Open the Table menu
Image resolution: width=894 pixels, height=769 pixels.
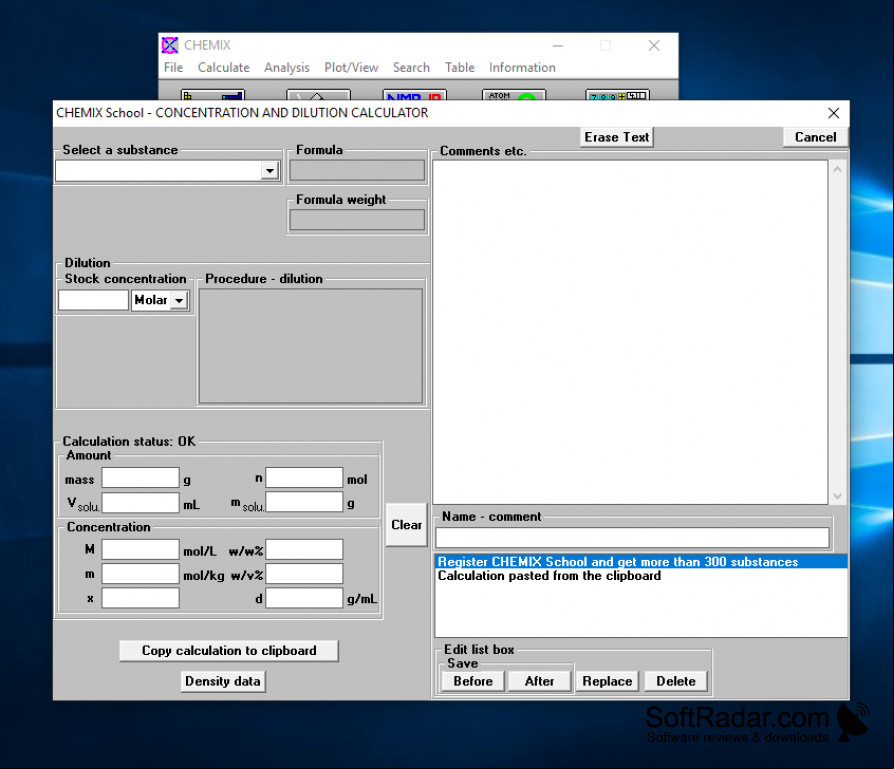(x=460, y=67)
